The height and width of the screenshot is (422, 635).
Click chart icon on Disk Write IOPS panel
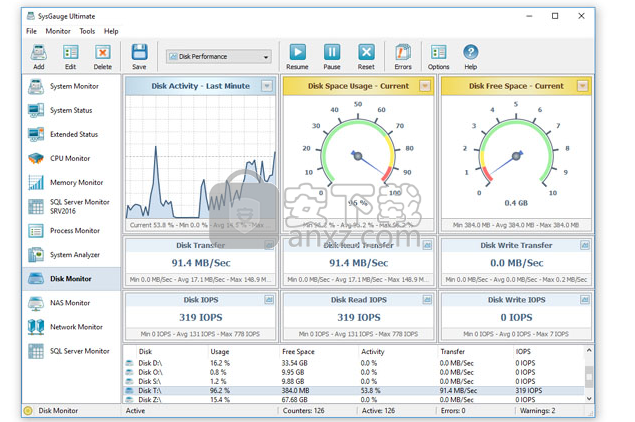pyautogui.click(x=584, y=300)
